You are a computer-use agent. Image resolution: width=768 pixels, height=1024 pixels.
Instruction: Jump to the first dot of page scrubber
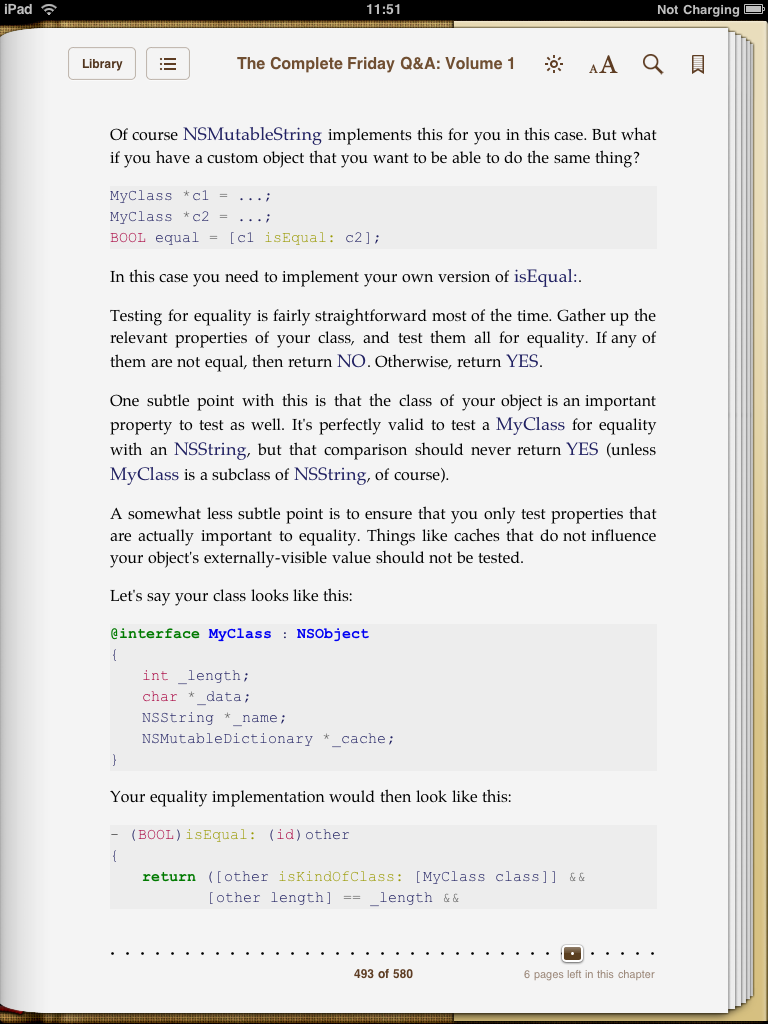[113, 954]
